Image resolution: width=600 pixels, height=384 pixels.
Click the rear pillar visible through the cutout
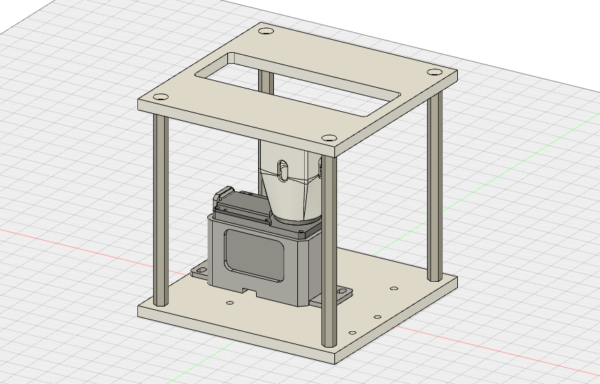[x=266, y=81]
